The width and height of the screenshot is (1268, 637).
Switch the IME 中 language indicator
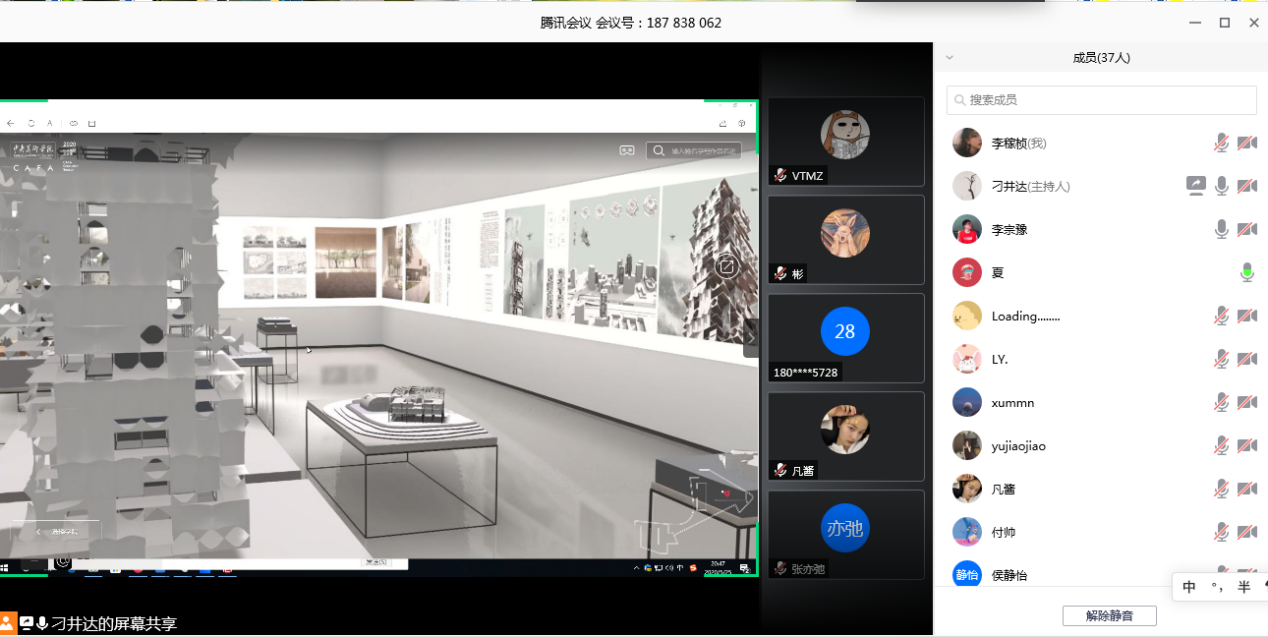point(1189,587)
